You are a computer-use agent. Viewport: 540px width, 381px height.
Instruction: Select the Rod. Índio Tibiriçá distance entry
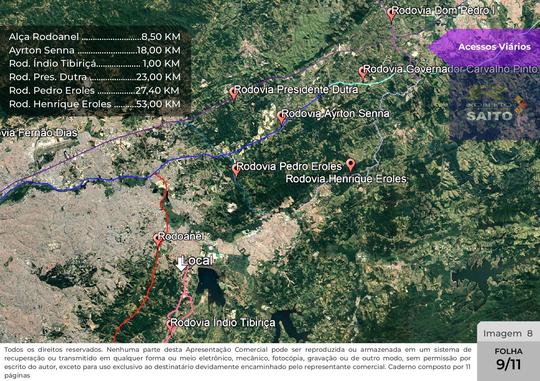coord(94,64)
